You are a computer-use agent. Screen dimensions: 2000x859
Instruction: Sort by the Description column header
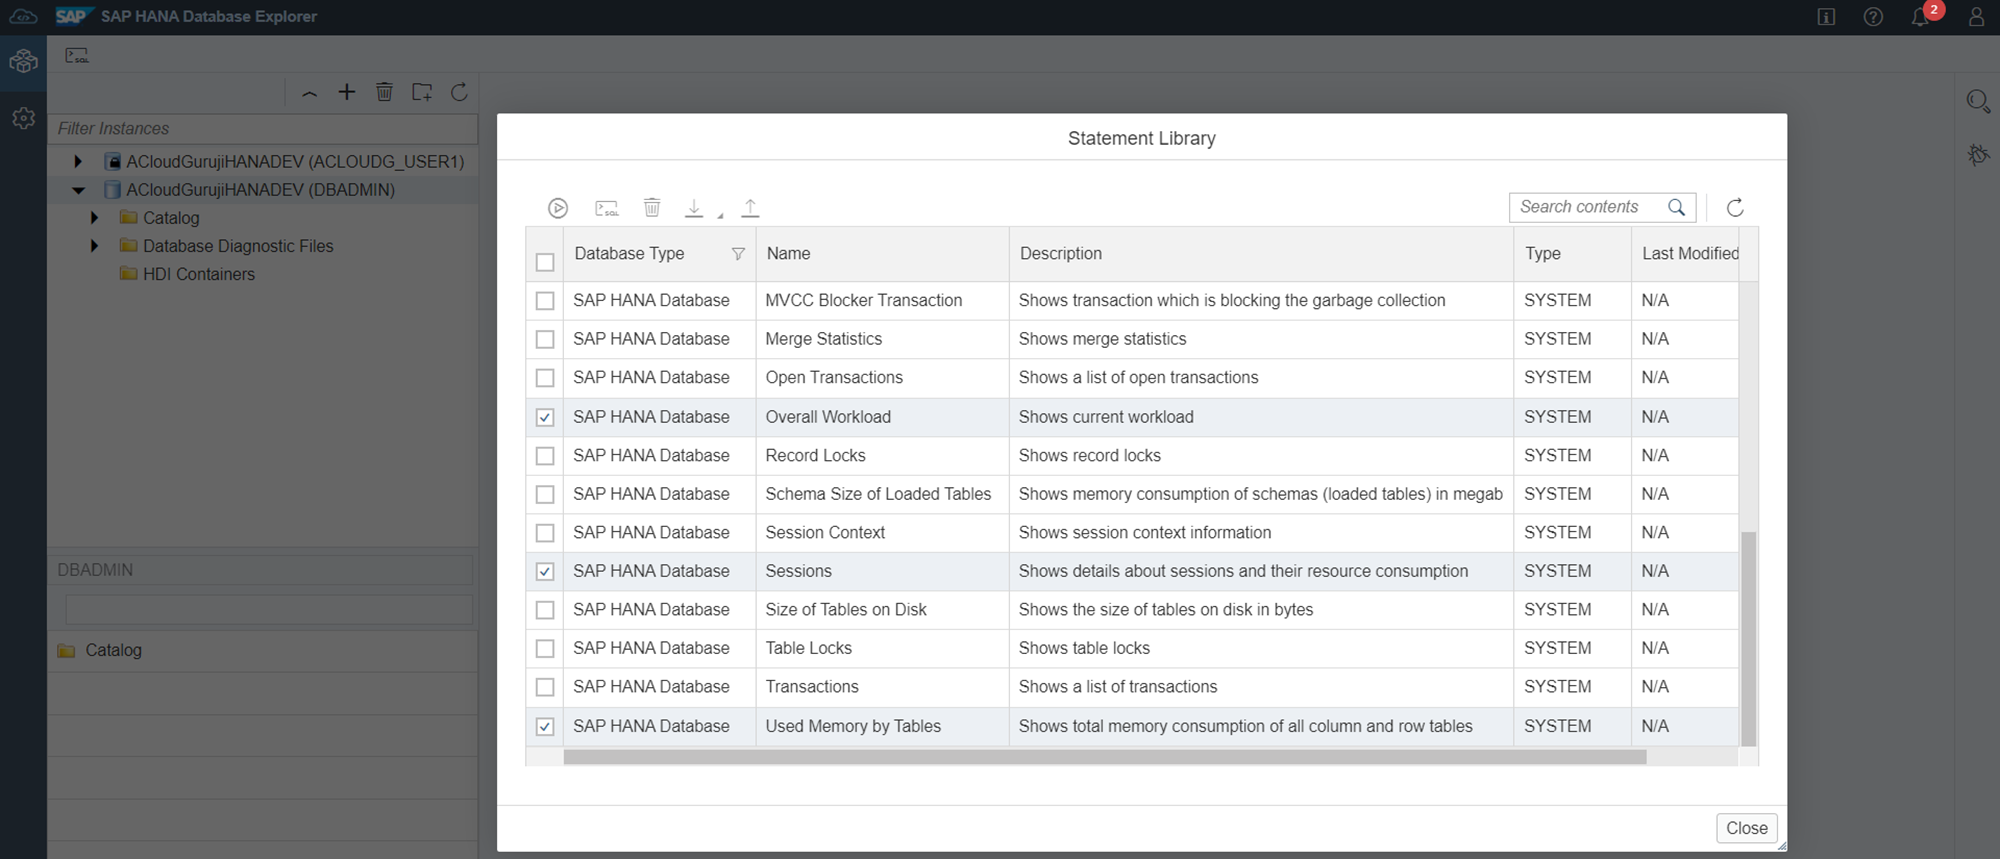1060,254
